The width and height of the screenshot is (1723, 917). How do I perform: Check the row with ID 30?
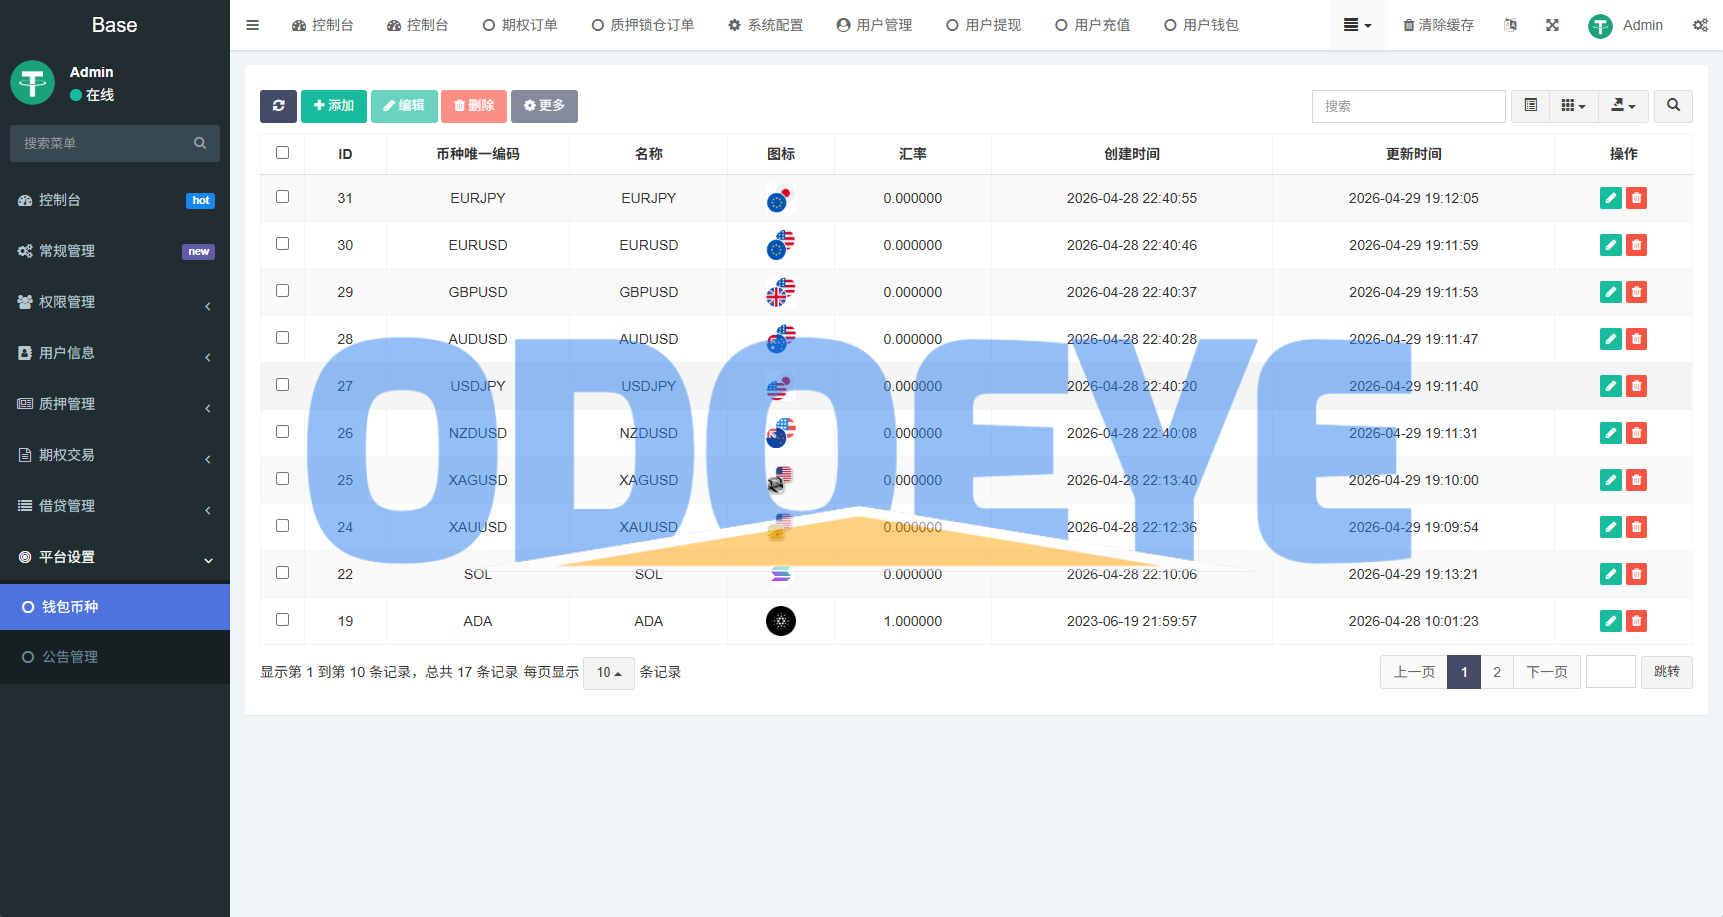pyautogui.click(x=282, y=244)
